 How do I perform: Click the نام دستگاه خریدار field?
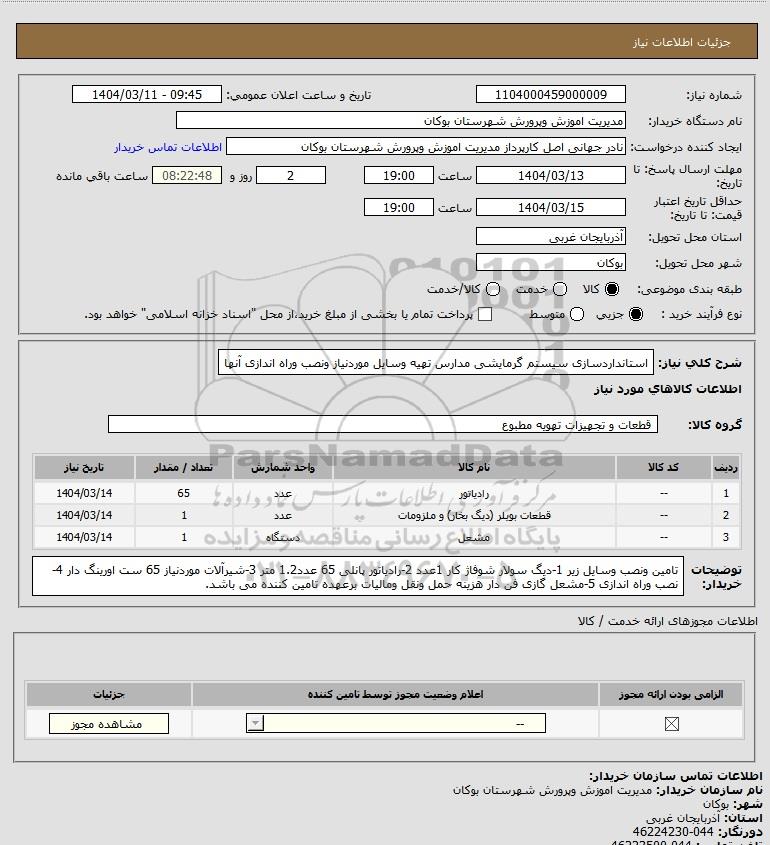400,120
